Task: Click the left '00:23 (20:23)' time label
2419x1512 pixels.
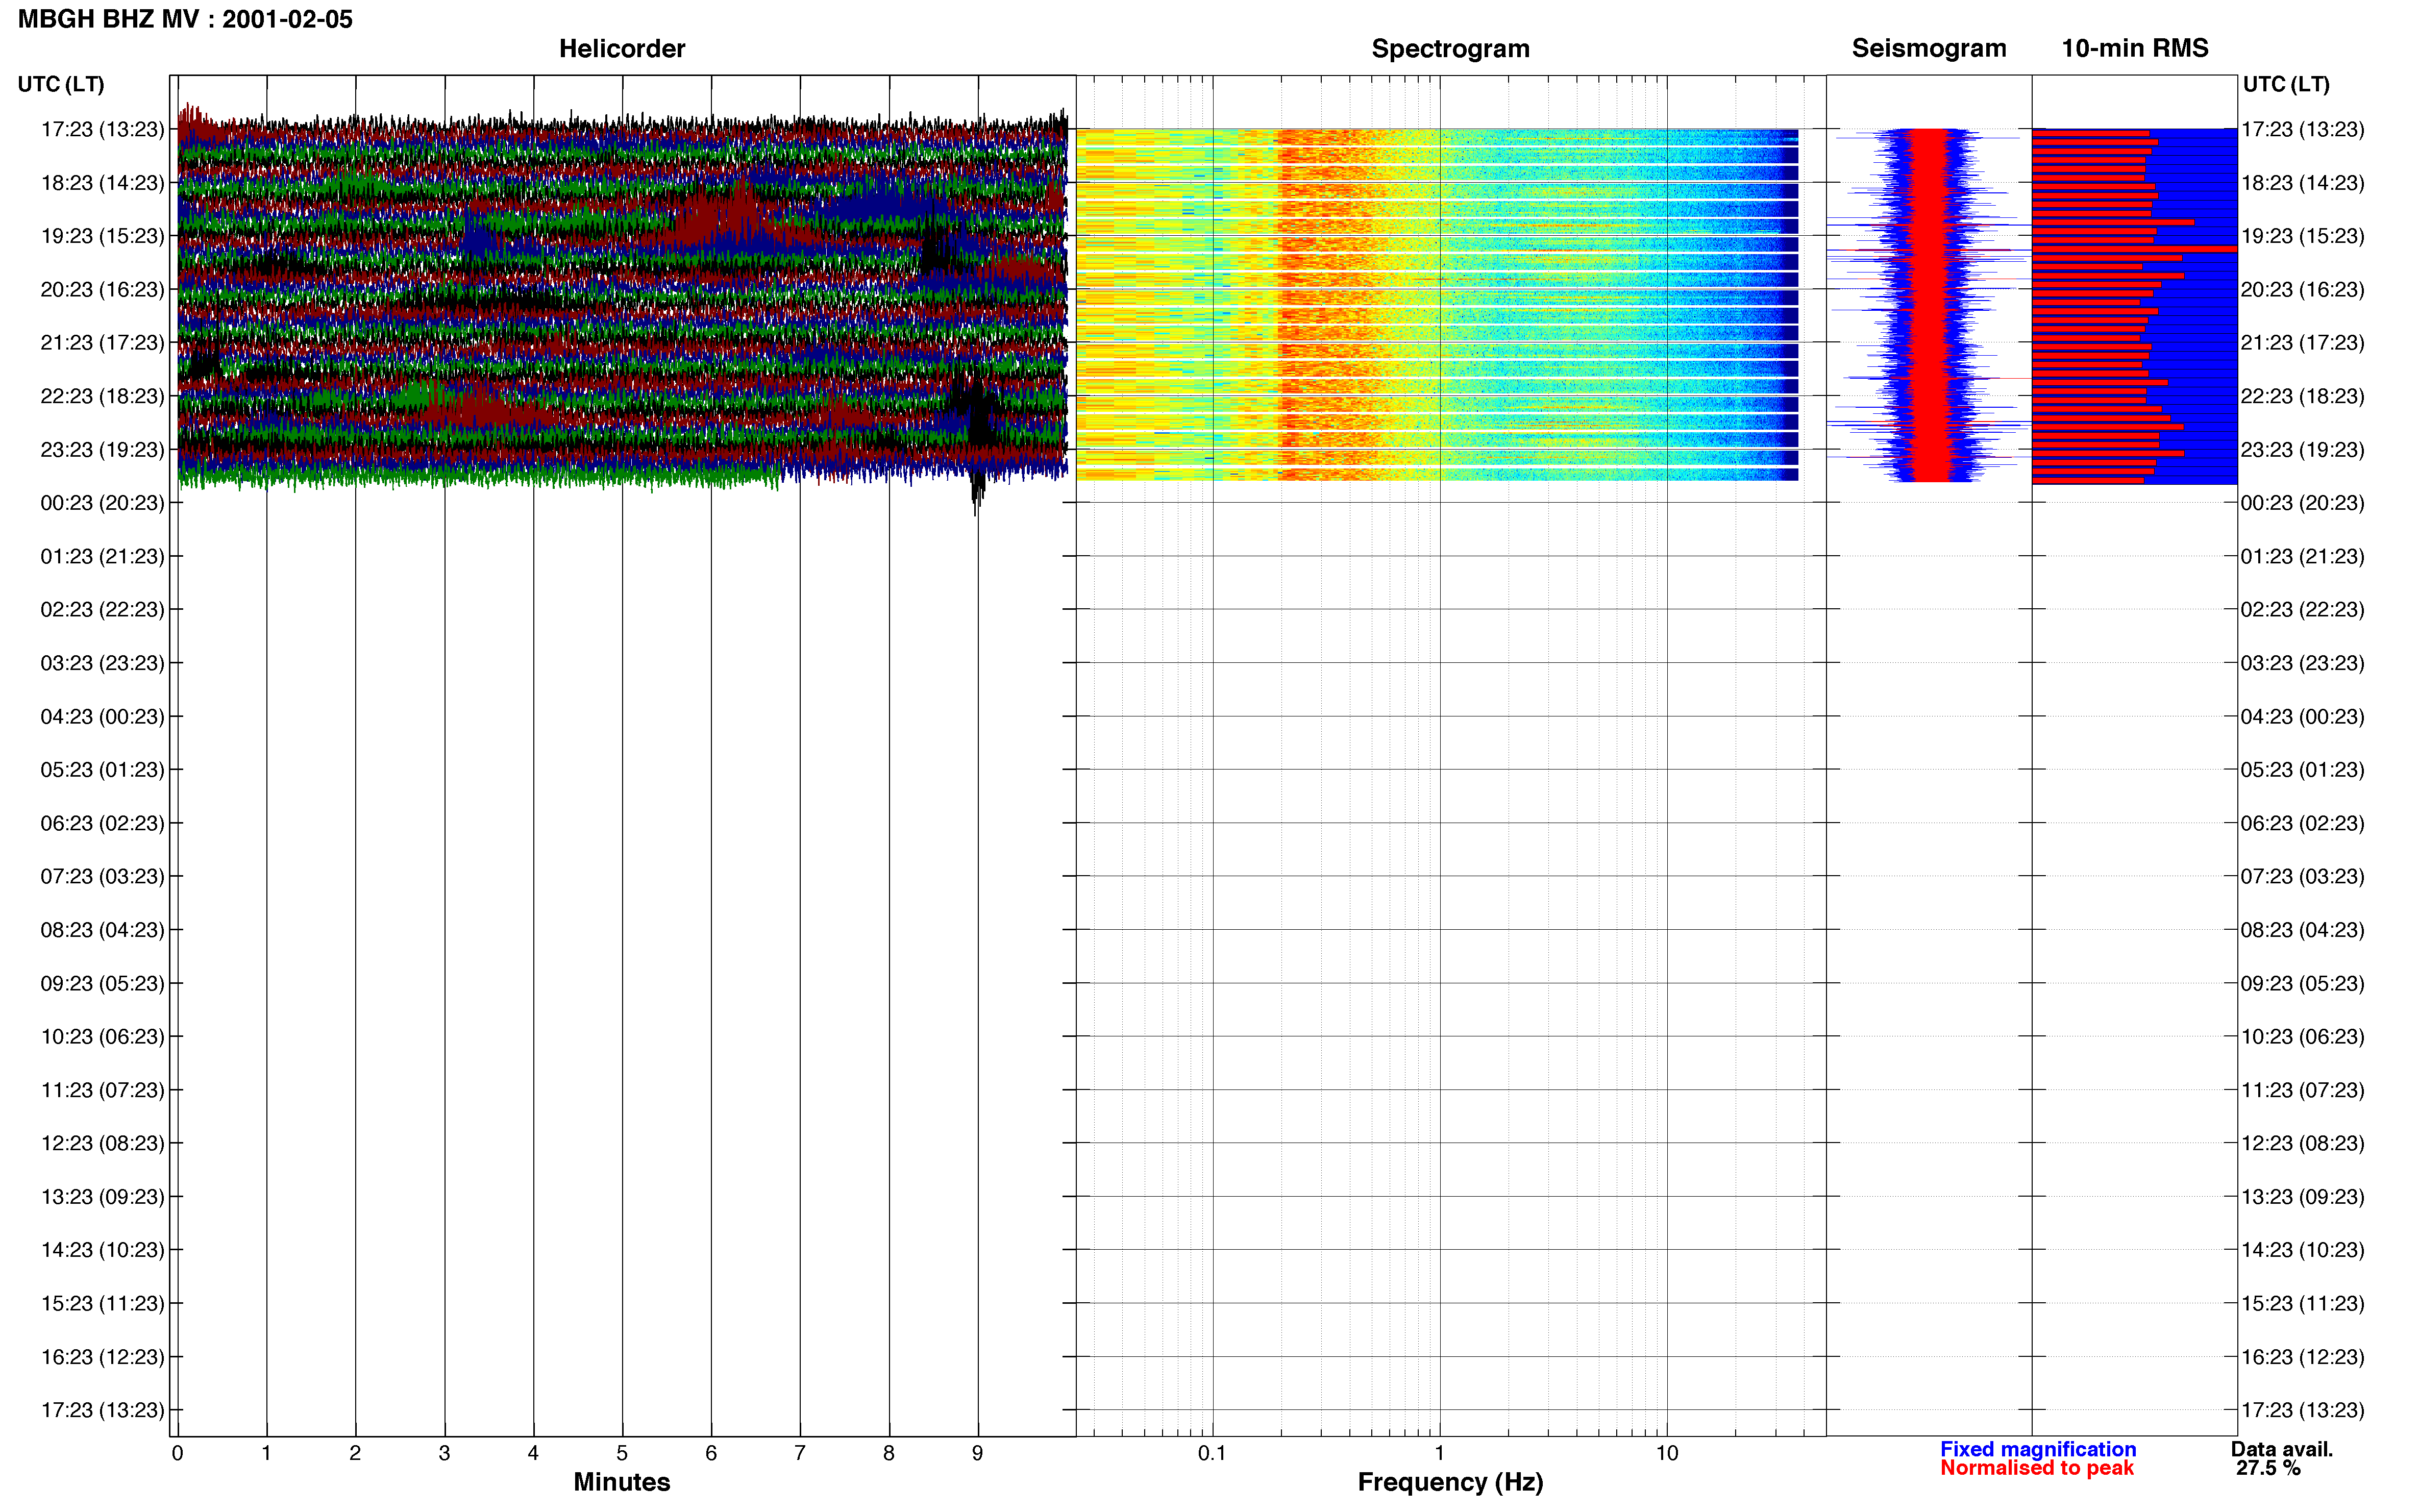Action: [102, 502]
